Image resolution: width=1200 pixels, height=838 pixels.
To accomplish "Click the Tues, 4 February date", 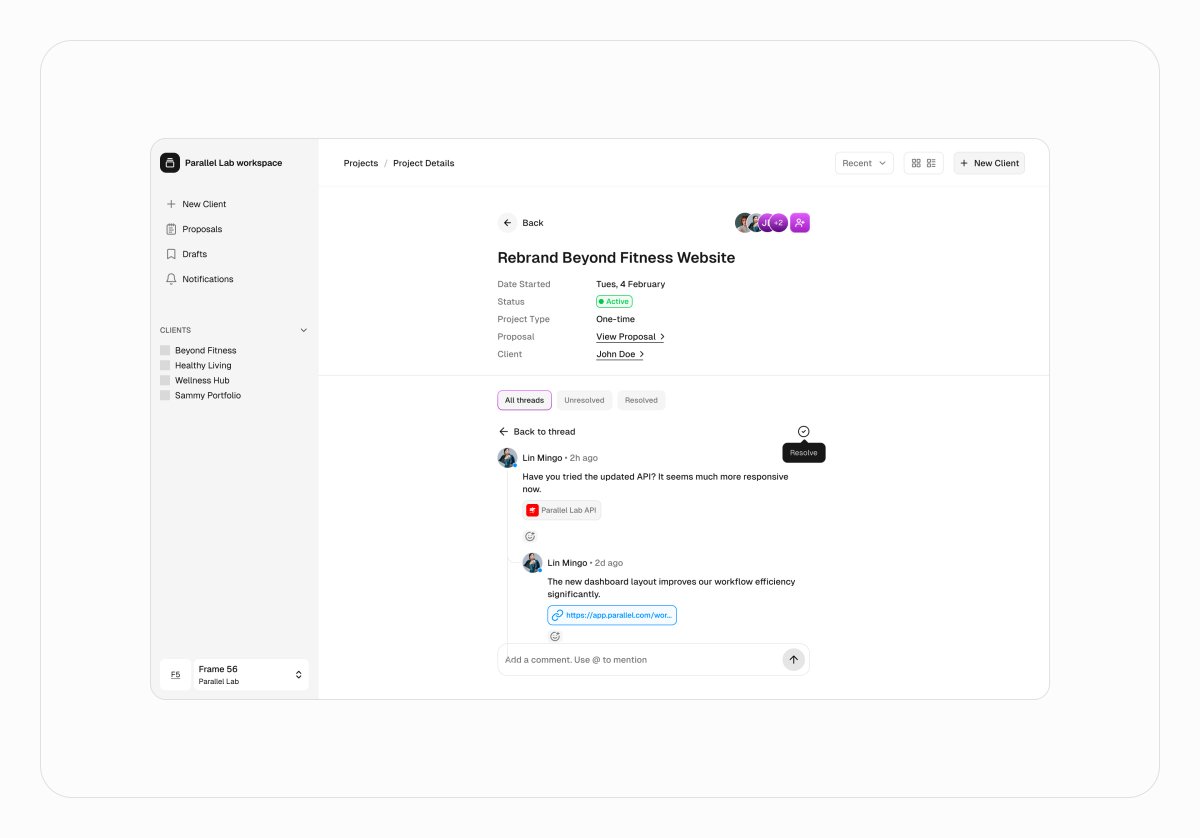I will (x=630, y=284).
